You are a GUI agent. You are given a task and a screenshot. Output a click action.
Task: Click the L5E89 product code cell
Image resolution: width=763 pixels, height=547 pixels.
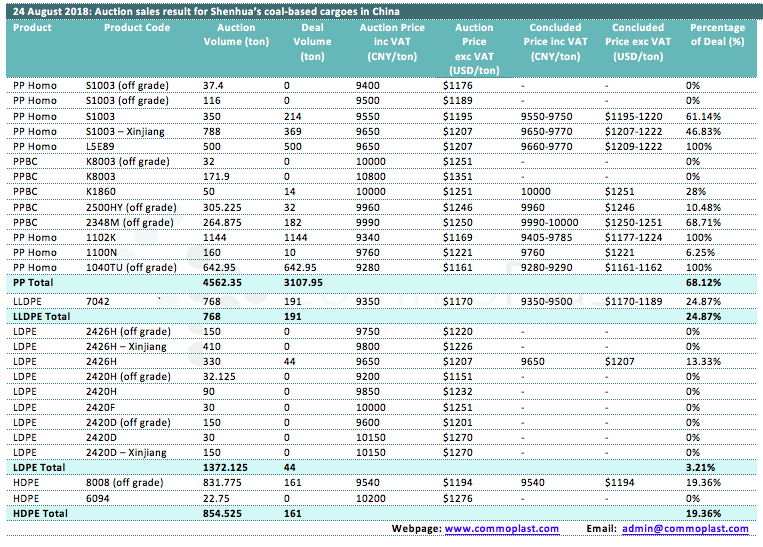tap(102, 146)
